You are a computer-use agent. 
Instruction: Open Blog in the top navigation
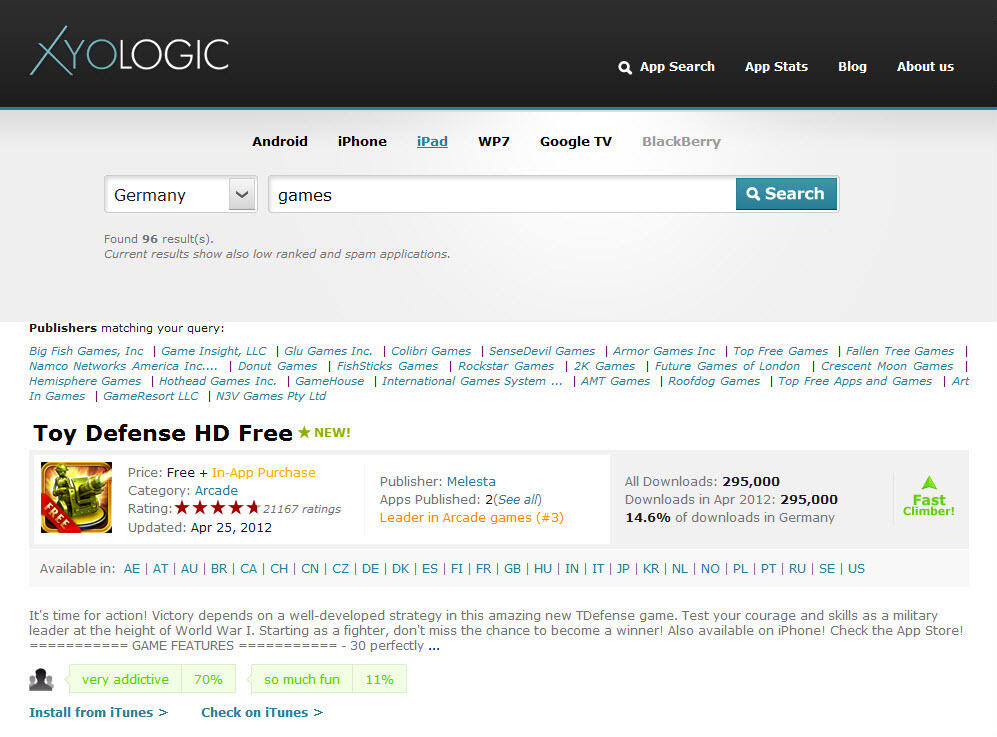coord(852,67)
